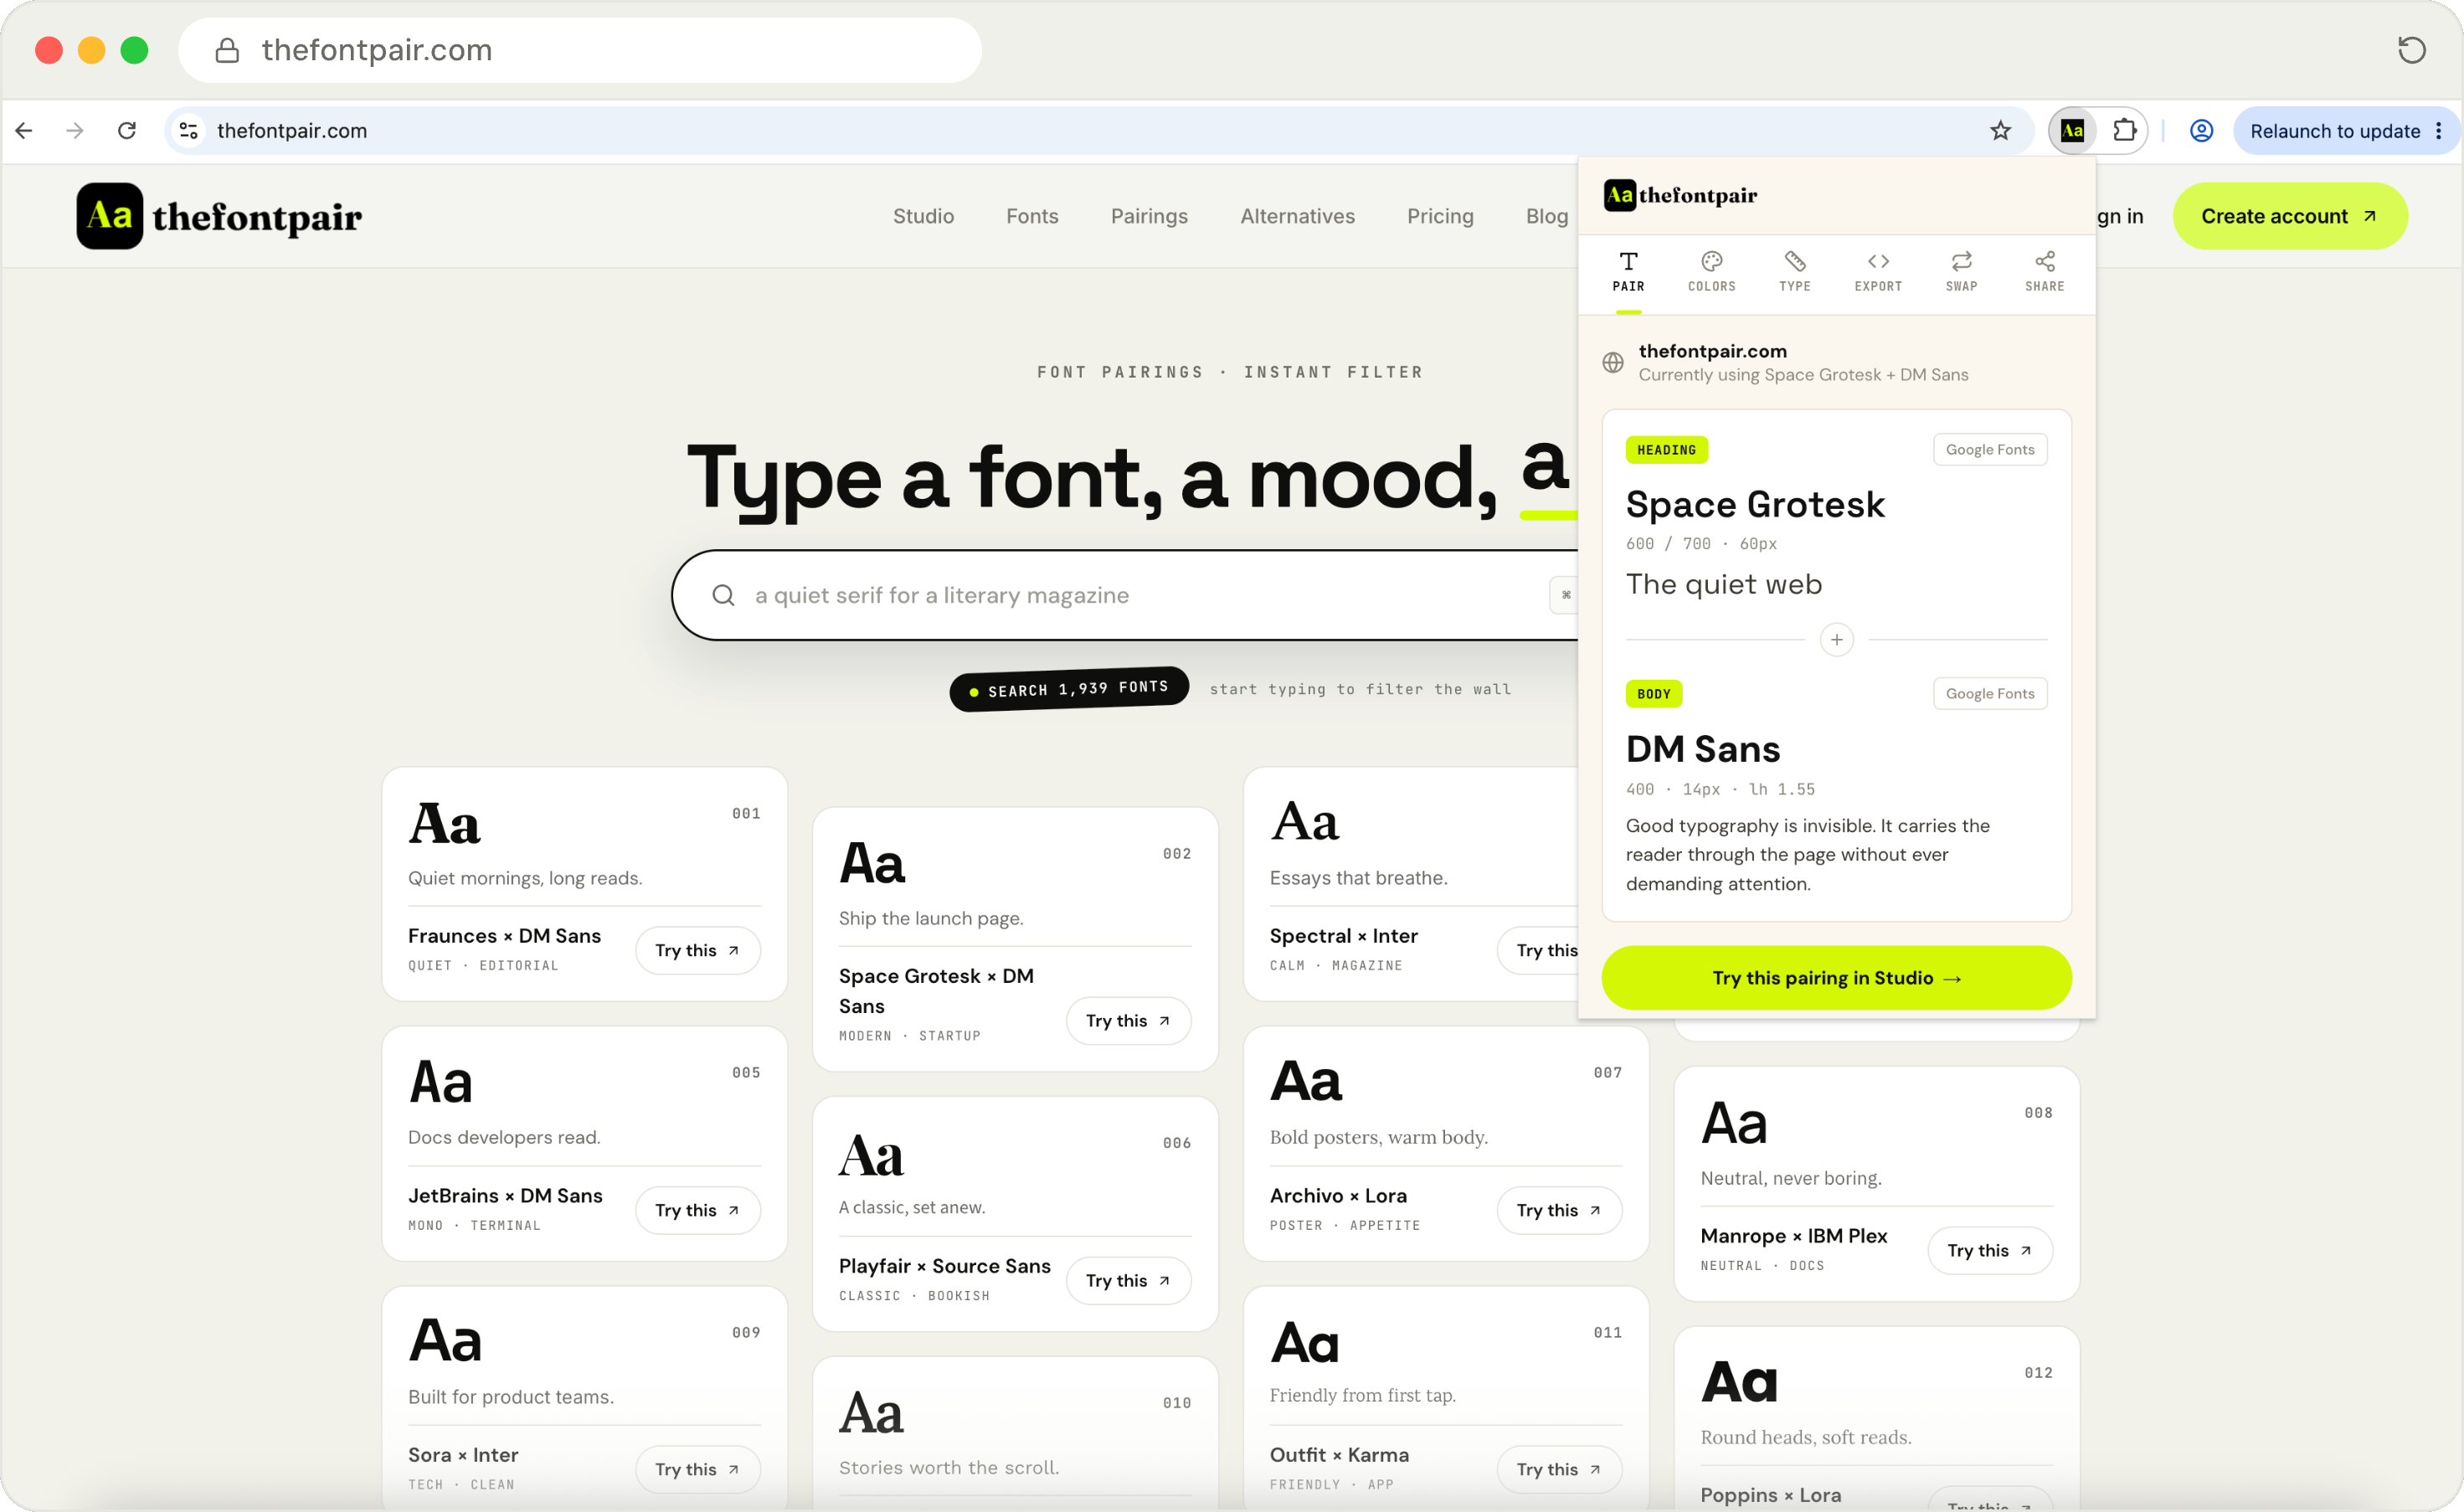
Task: Click the search magnifier icon in search box
Action: (723, 596)
